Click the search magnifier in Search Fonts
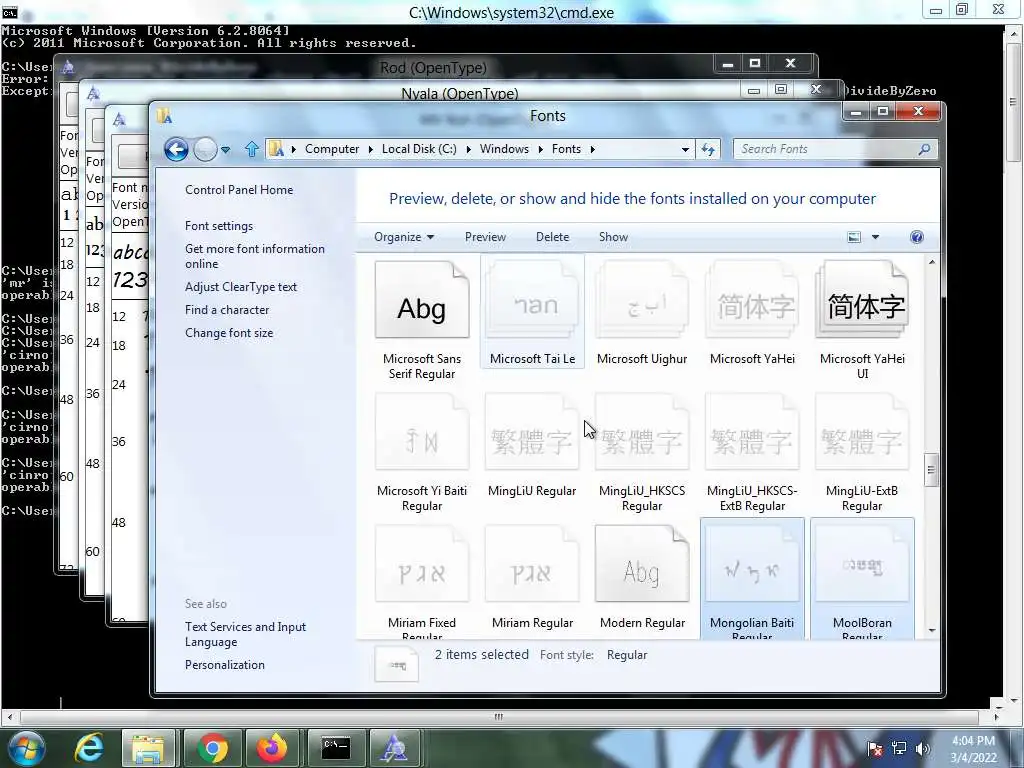The height and width of the screenshot is (768, 1024). (924, 150)
